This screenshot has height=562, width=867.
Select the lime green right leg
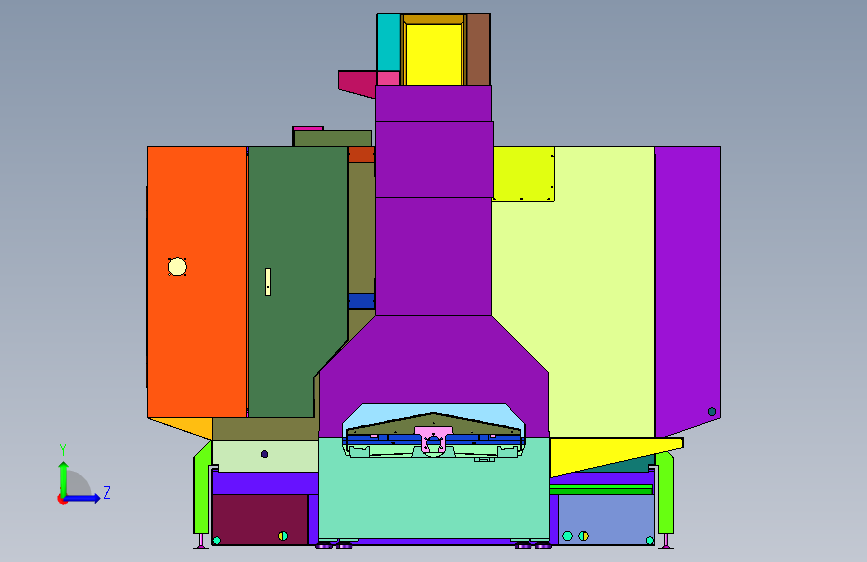665,492
